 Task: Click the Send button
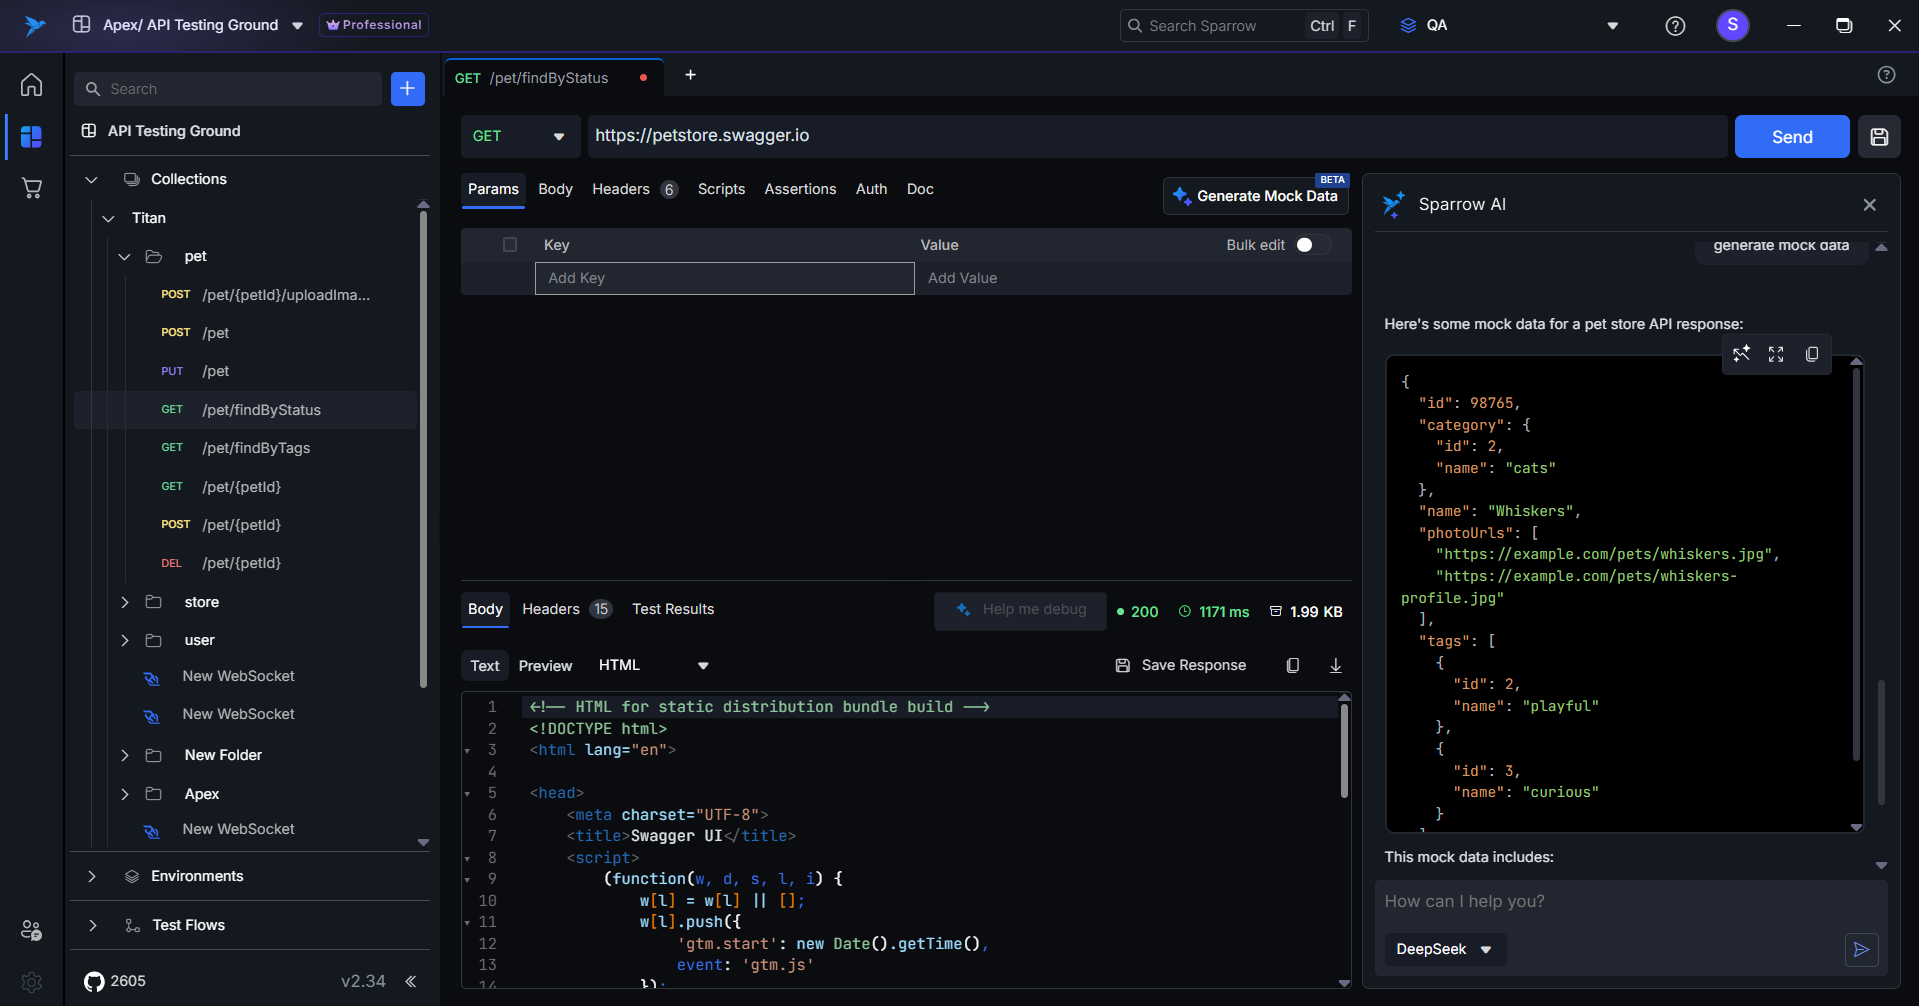tap(1791, 137)
